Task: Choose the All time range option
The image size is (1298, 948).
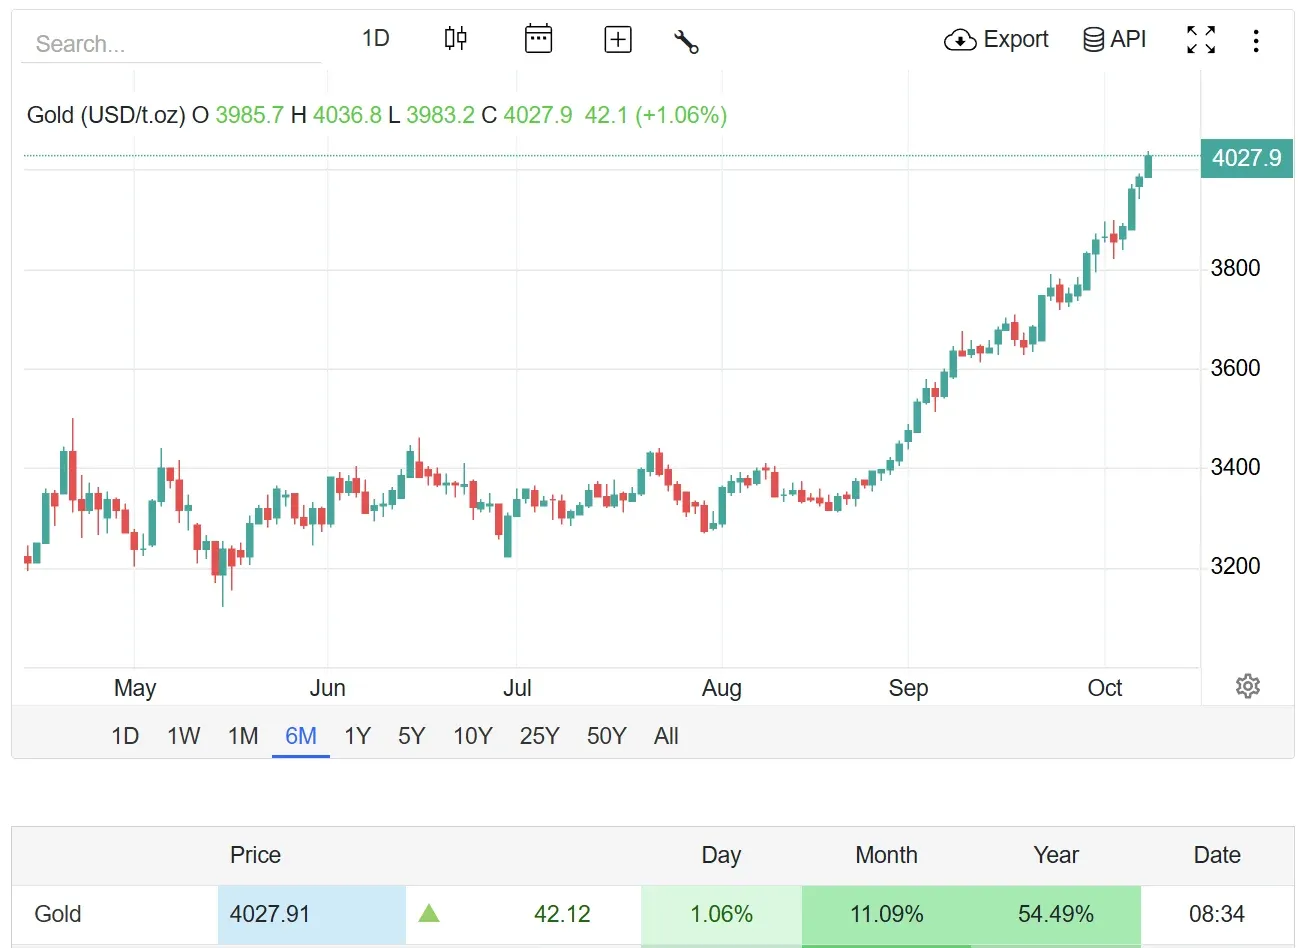Action: (x=666, y=737)
